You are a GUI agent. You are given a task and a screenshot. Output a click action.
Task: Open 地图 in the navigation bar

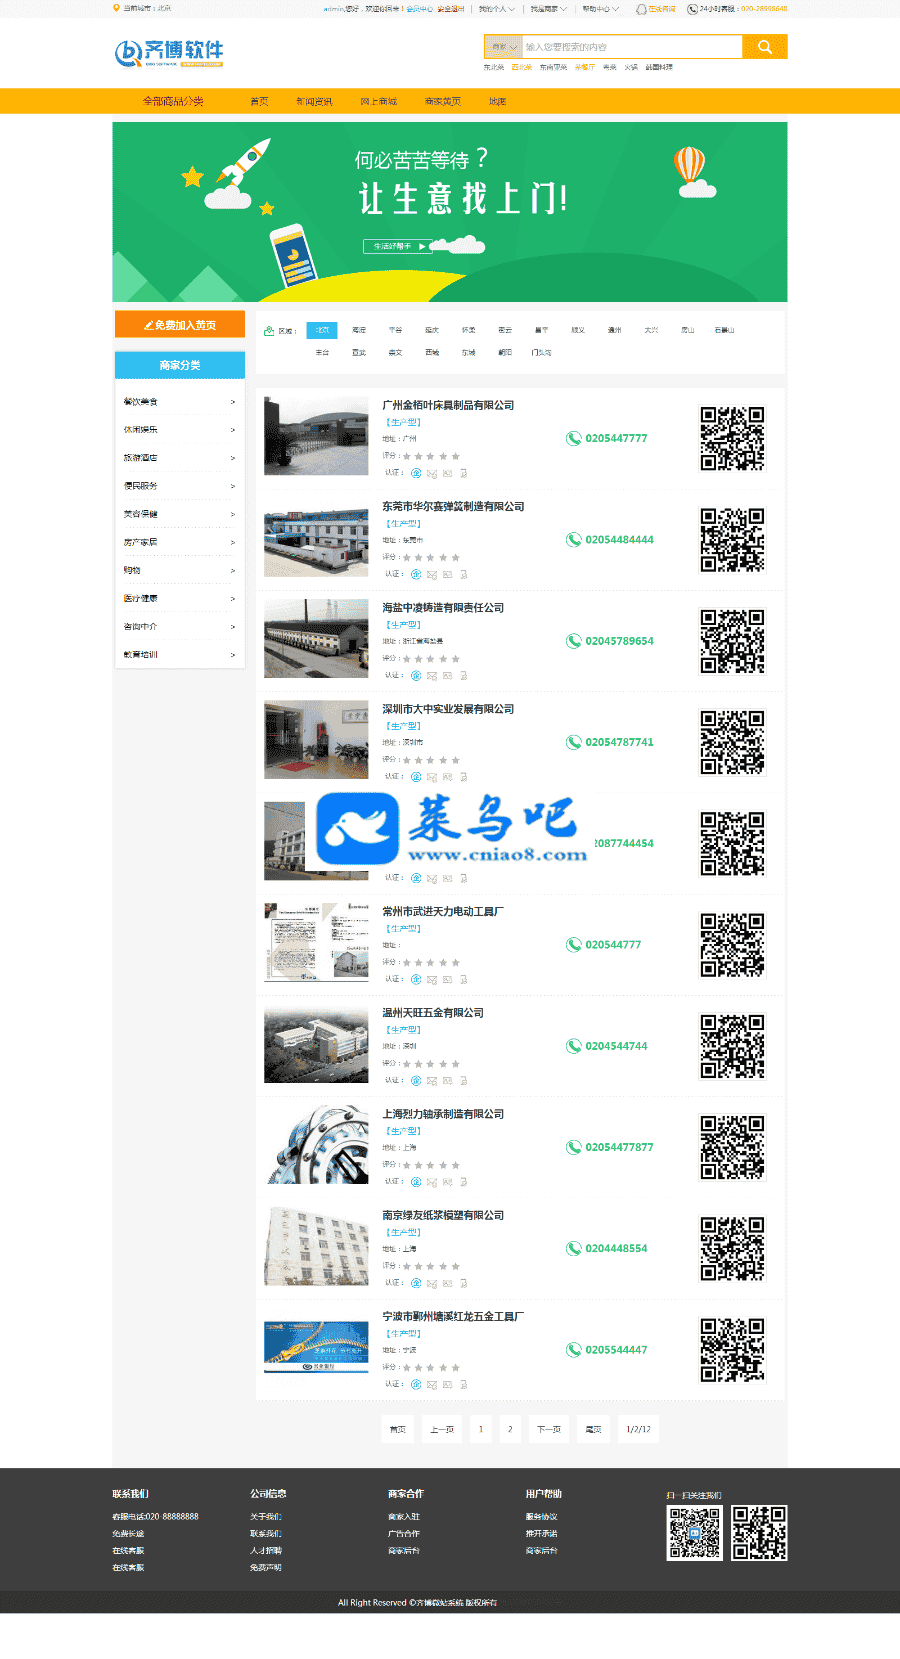tap(497, 101)
